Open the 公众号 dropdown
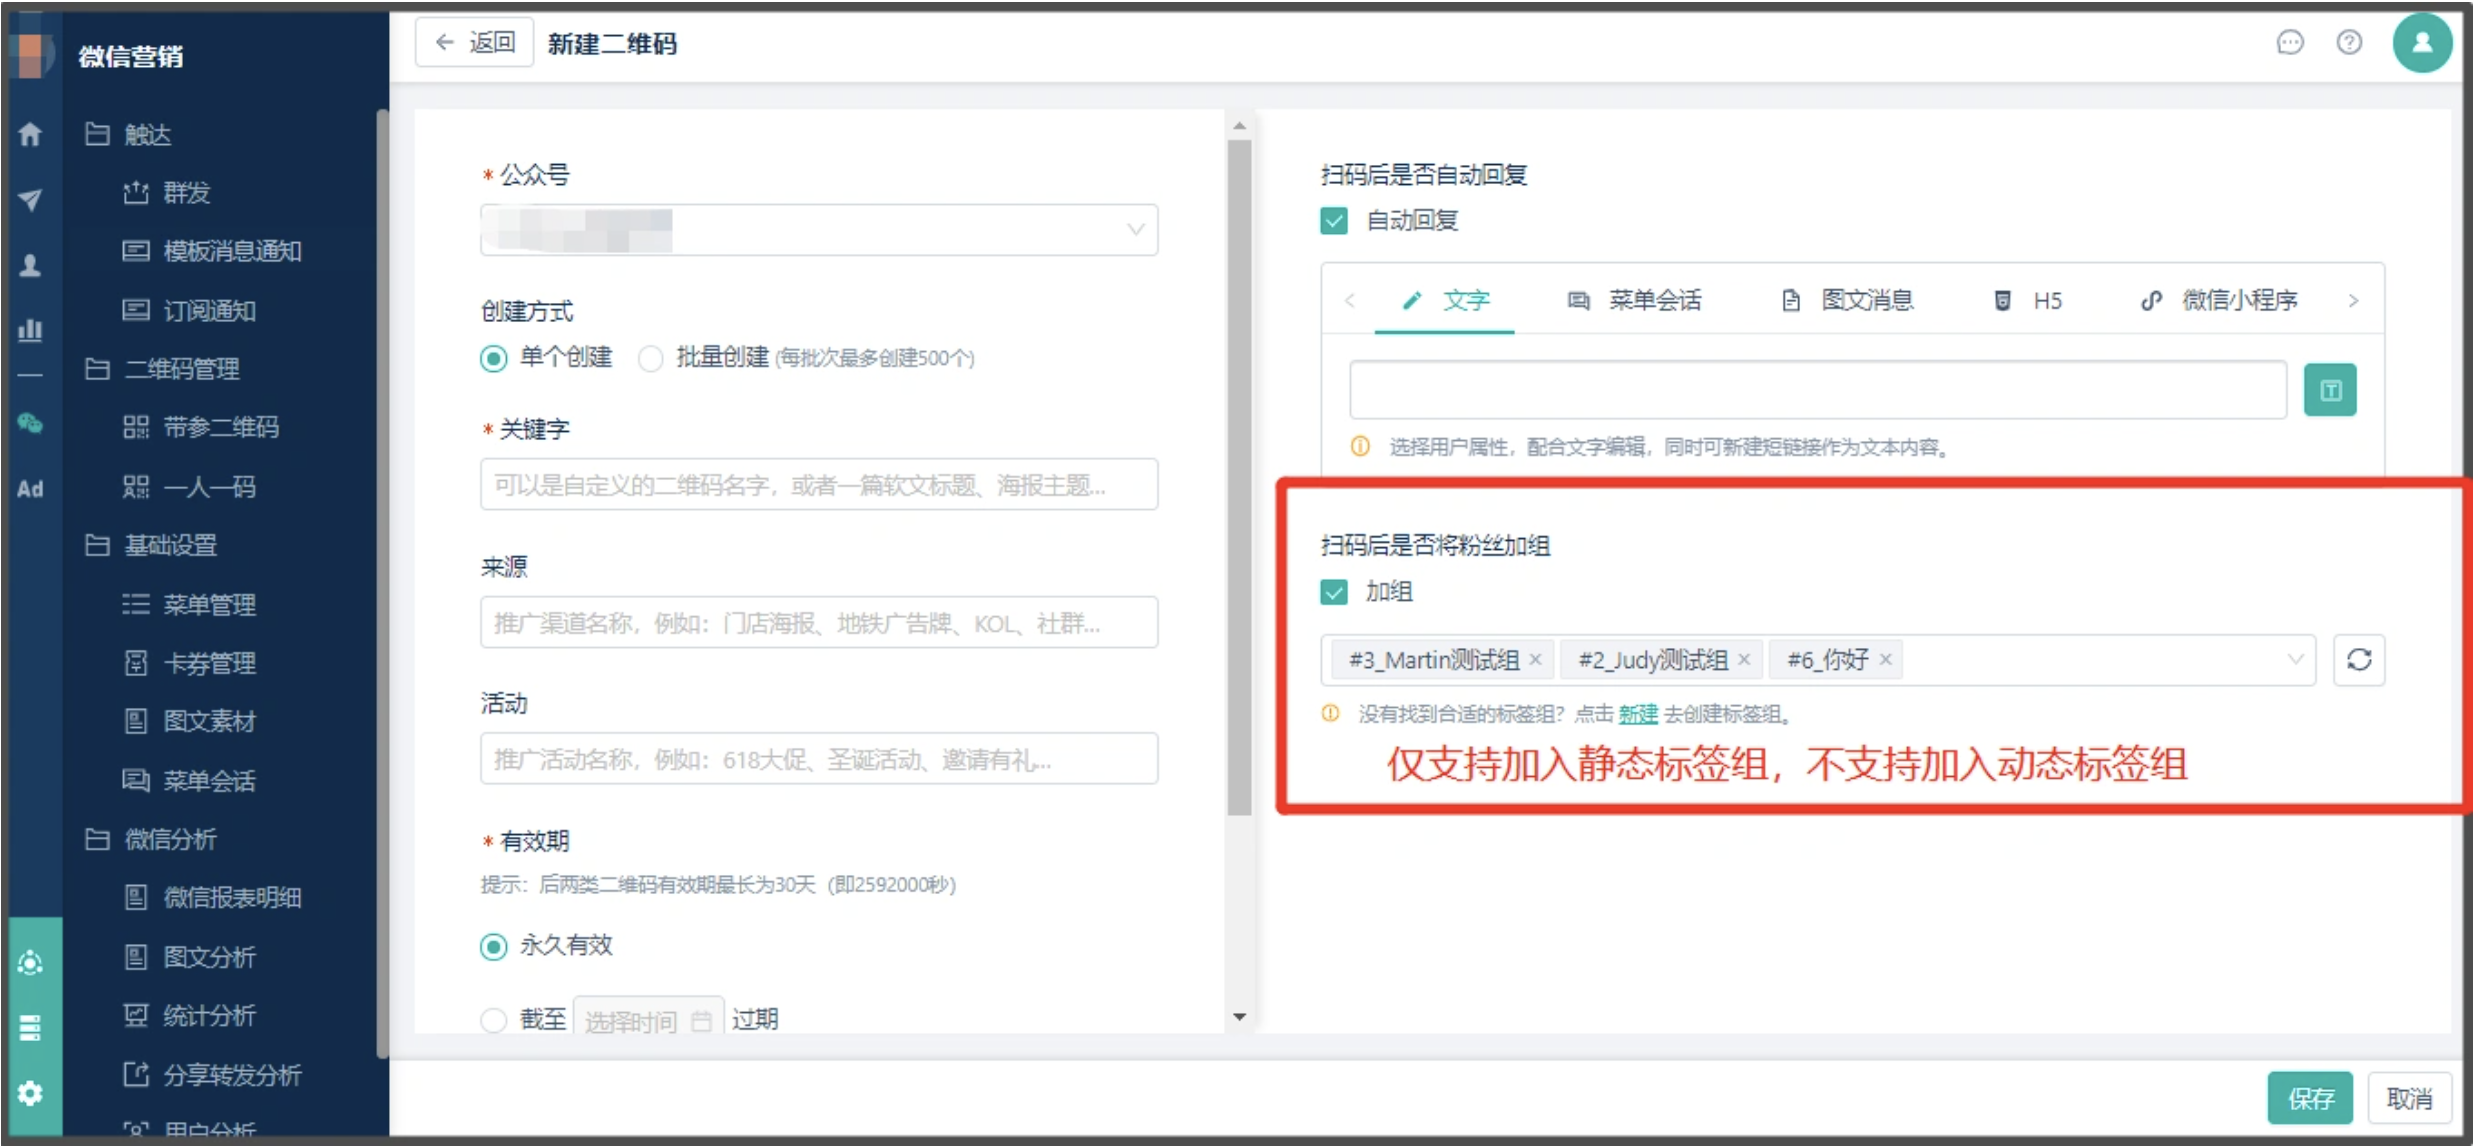2474x1146 pixels. pos(819,230)
